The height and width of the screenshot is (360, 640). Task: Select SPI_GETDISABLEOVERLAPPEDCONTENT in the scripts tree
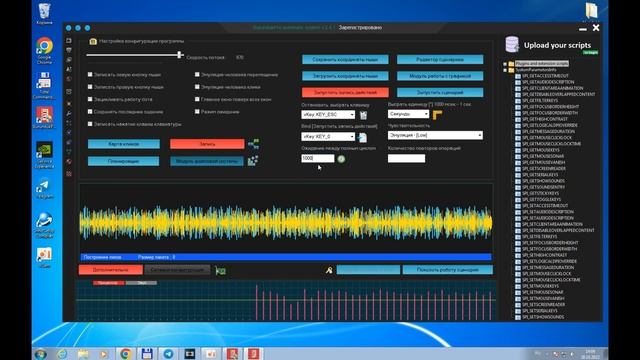(558, 94)
